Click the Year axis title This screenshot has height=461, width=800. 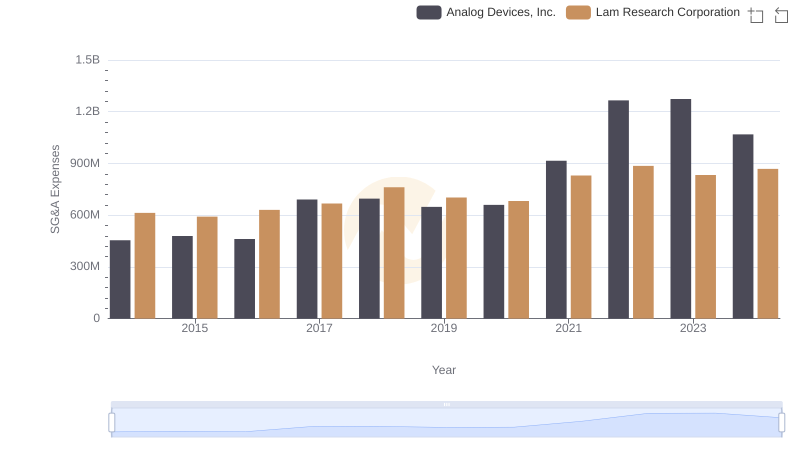coord(444,370)
